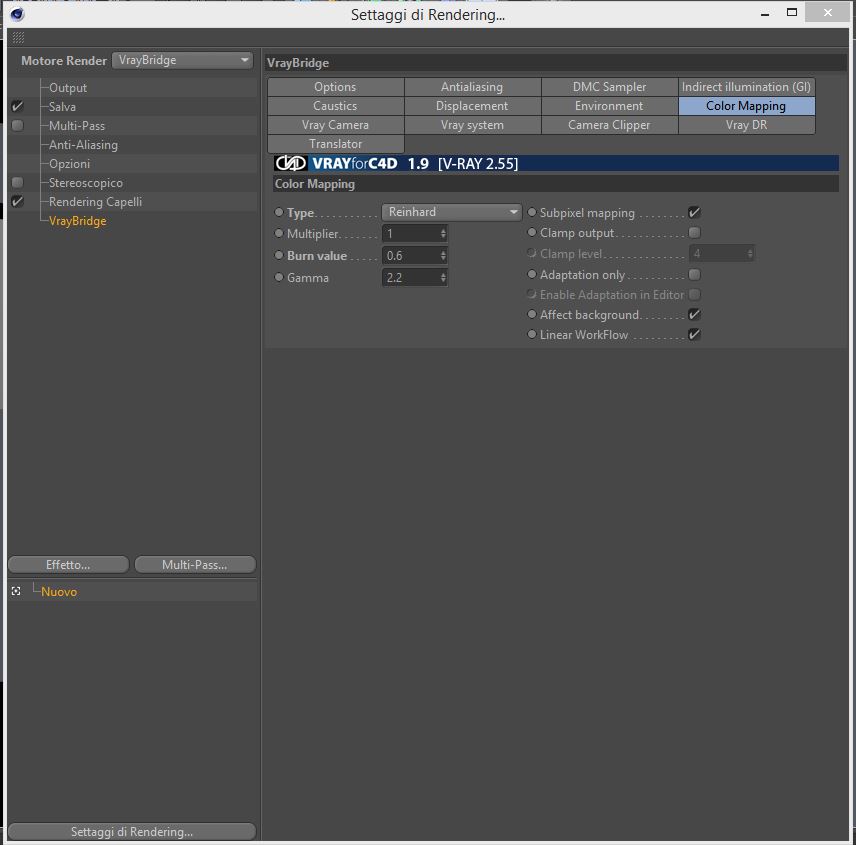The width and height of the screenshot is (856, 845).
Task: Click the dotted grip handle below title bar
Action: 18,37
